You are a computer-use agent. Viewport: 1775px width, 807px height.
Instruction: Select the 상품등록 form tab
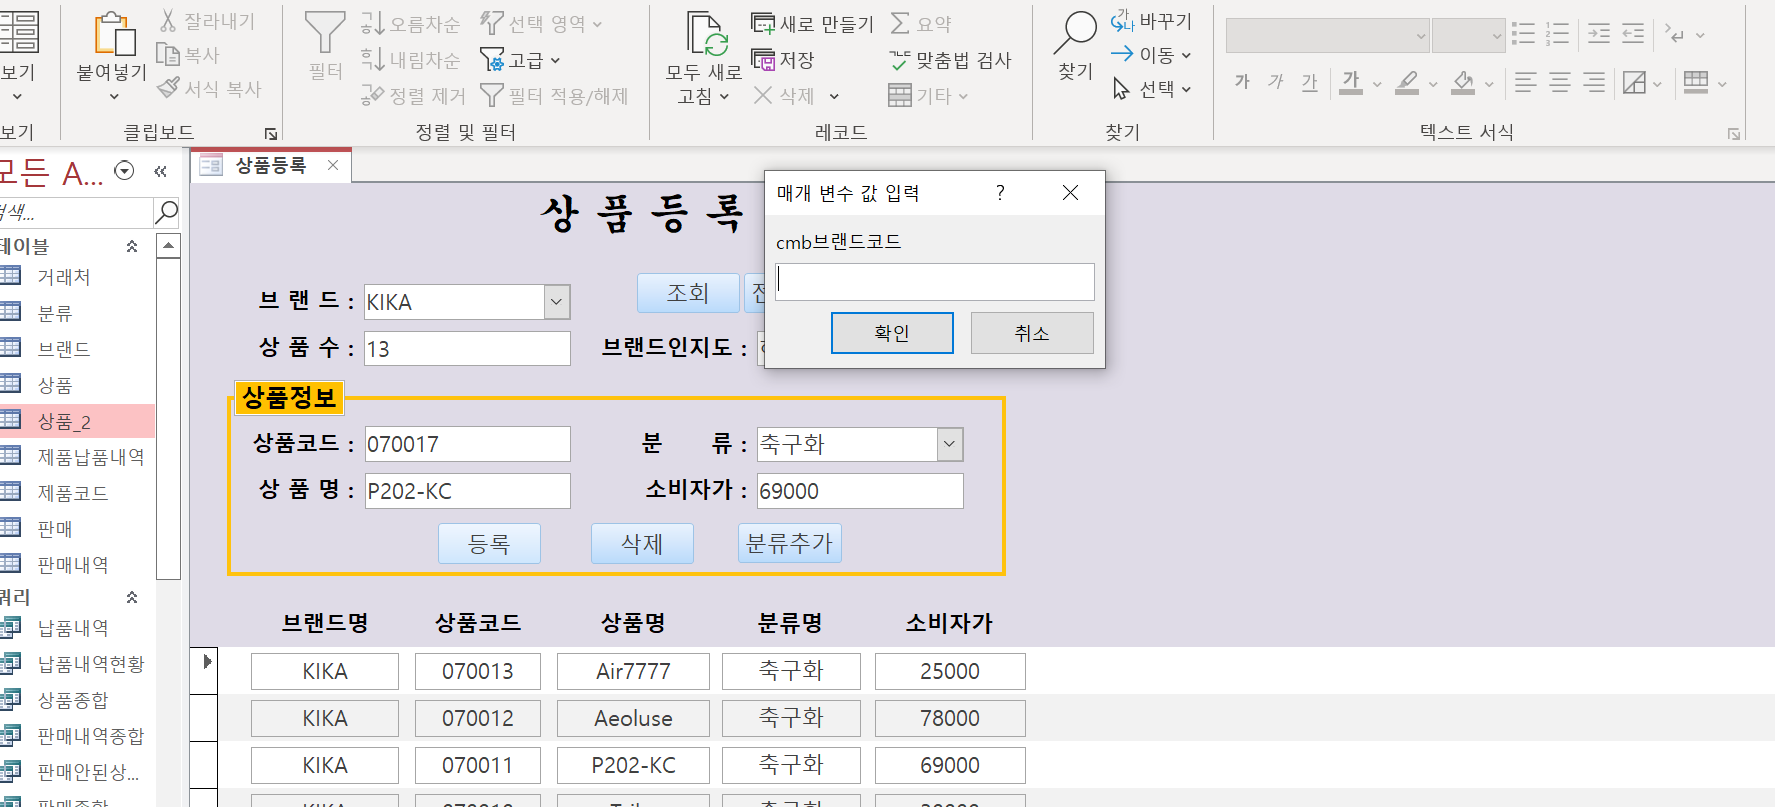[x=269, y=166]
